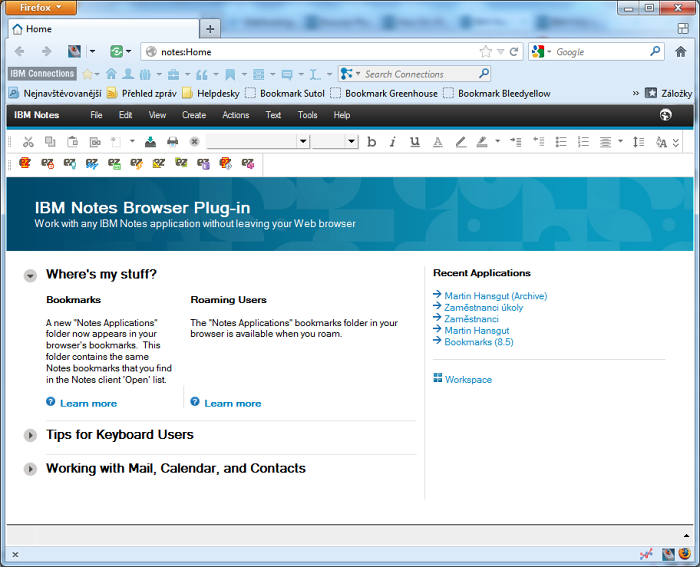Open the Tools menu

click(308, 115)
